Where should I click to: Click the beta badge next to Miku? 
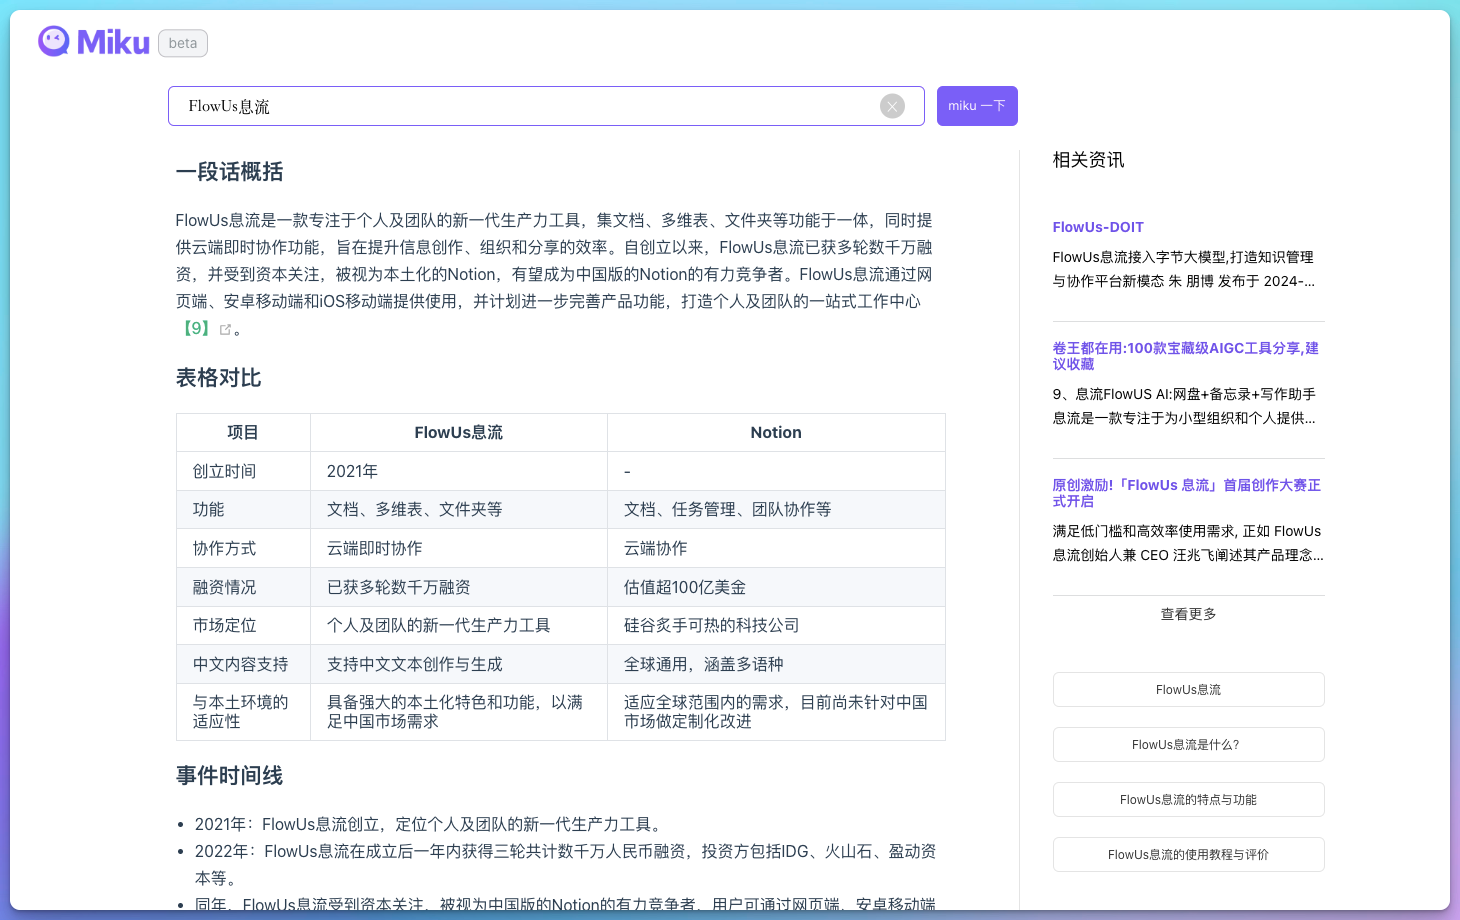pyautogui.click(x=183, y=43)
